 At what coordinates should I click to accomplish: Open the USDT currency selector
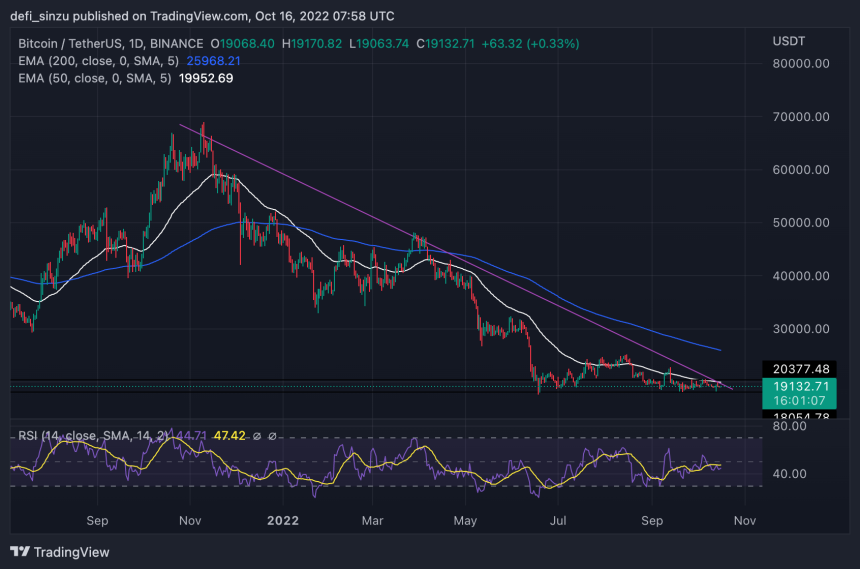point(789,40)
